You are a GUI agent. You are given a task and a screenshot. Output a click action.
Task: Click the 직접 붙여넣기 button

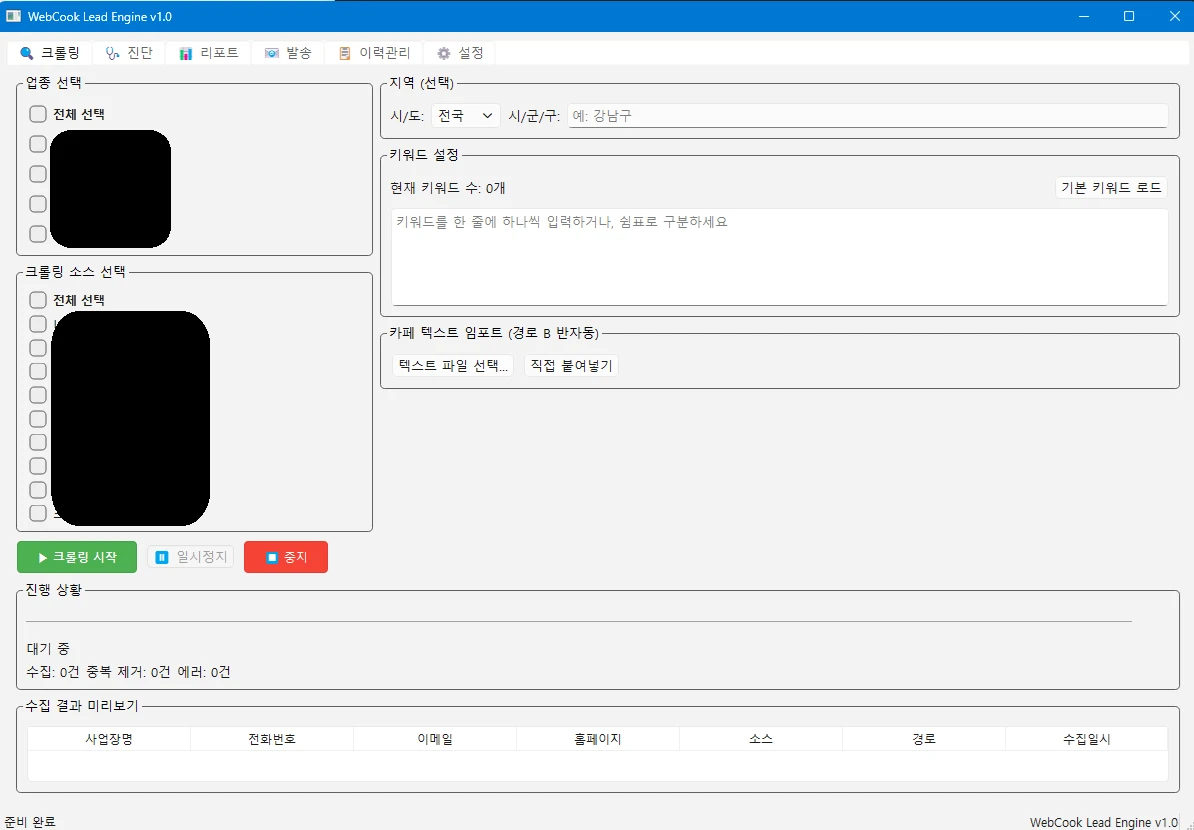pyautogui.click(x=571, y=366)
